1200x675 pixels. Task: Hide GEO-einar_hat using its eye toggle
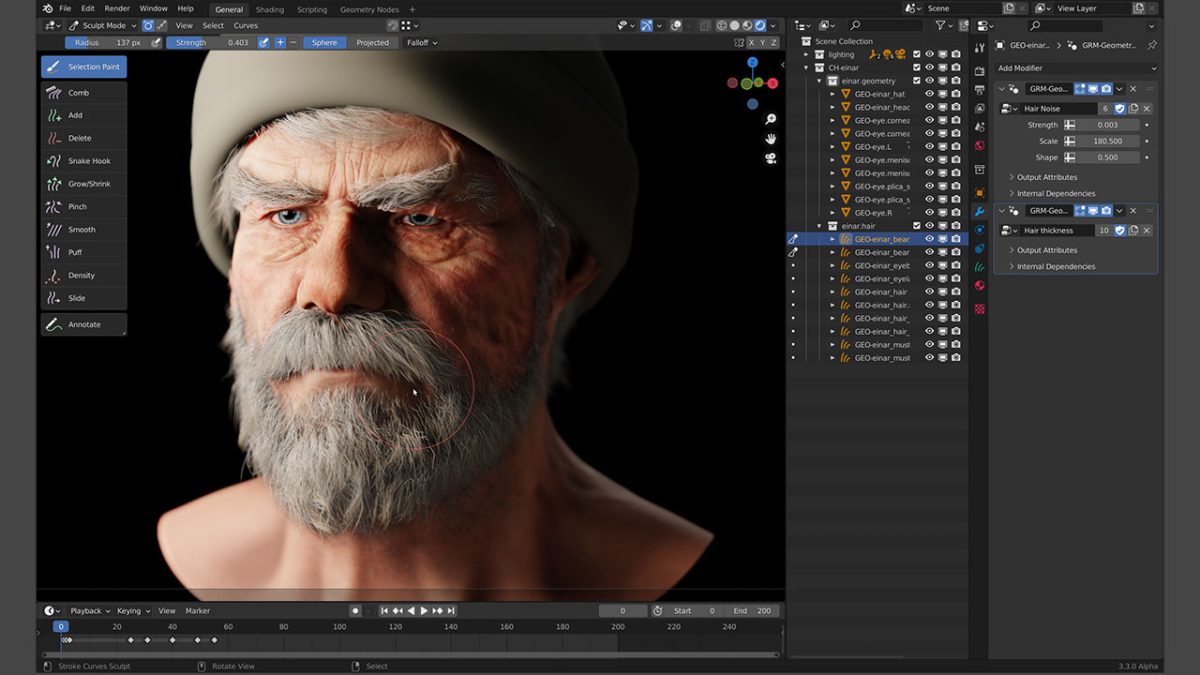click(x=930, y=94)
